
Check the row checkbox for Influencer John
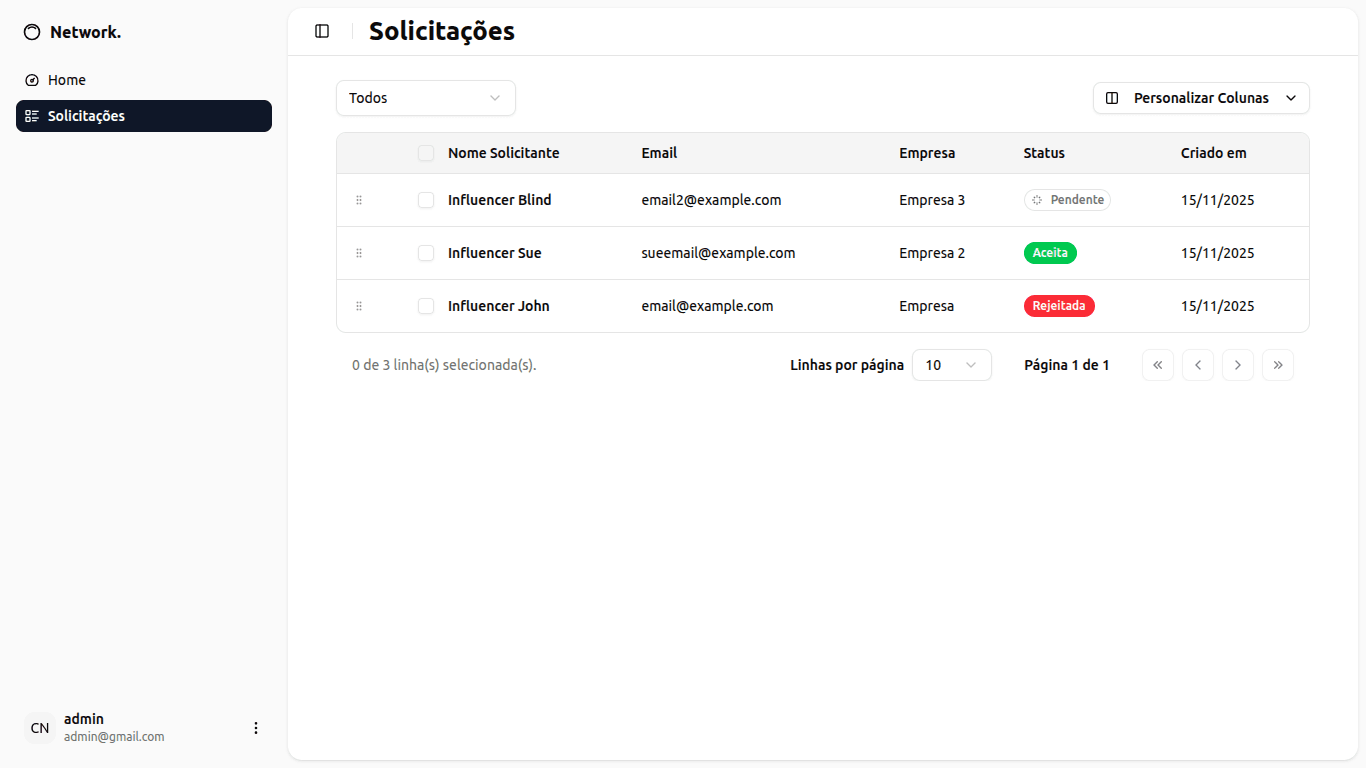(x=426, y=306)
